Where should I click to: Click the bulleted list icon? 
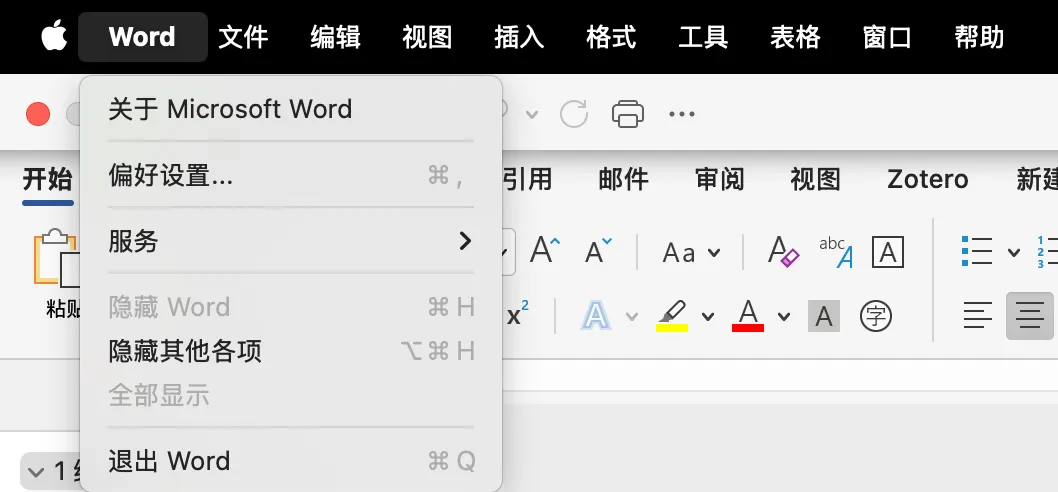[976, 252]
